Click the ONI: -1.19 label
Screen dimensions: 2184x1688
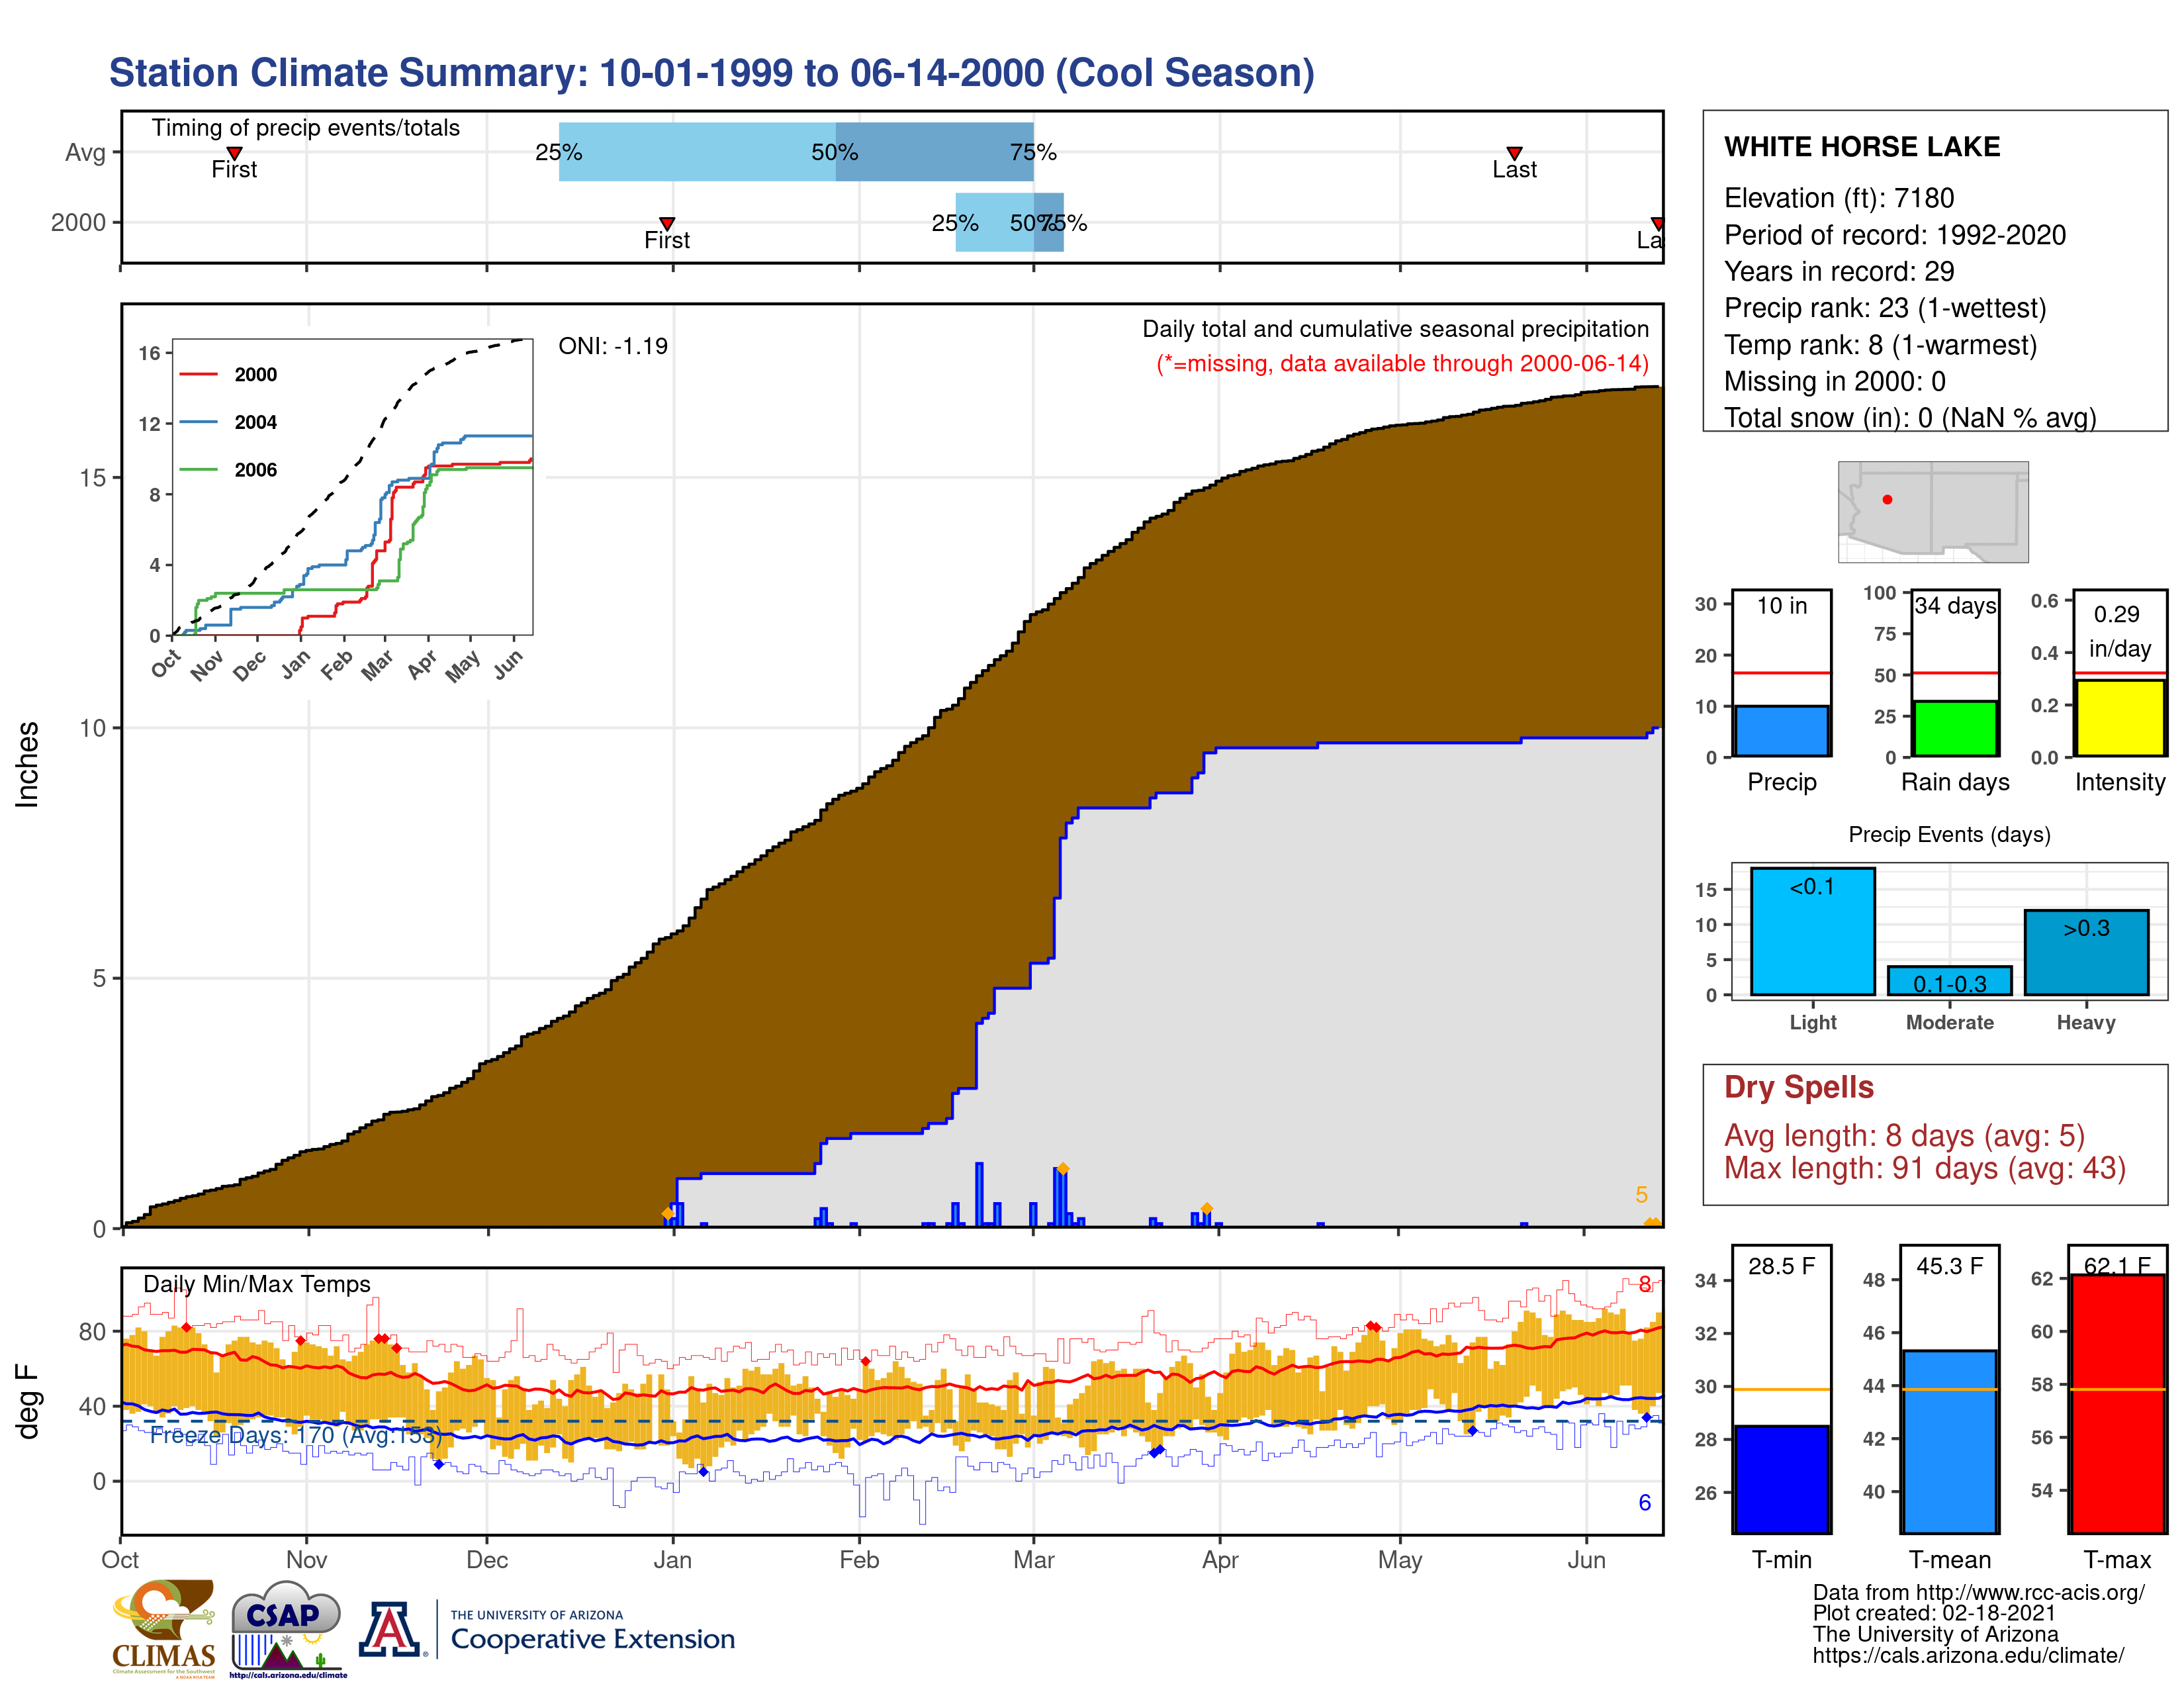coord(613,346)
